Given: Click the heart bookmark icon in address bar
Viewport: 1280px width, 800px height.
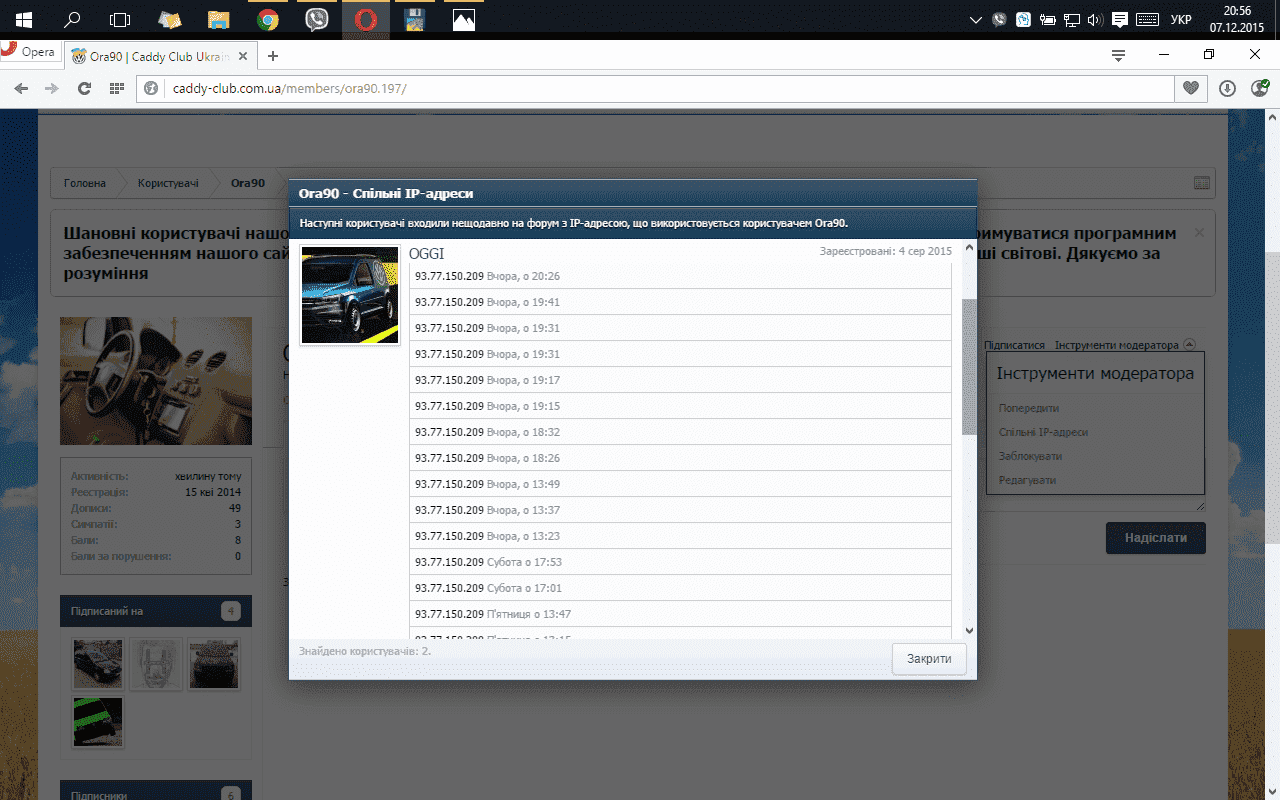Looking at the screenshot, I should [1190, 88].
